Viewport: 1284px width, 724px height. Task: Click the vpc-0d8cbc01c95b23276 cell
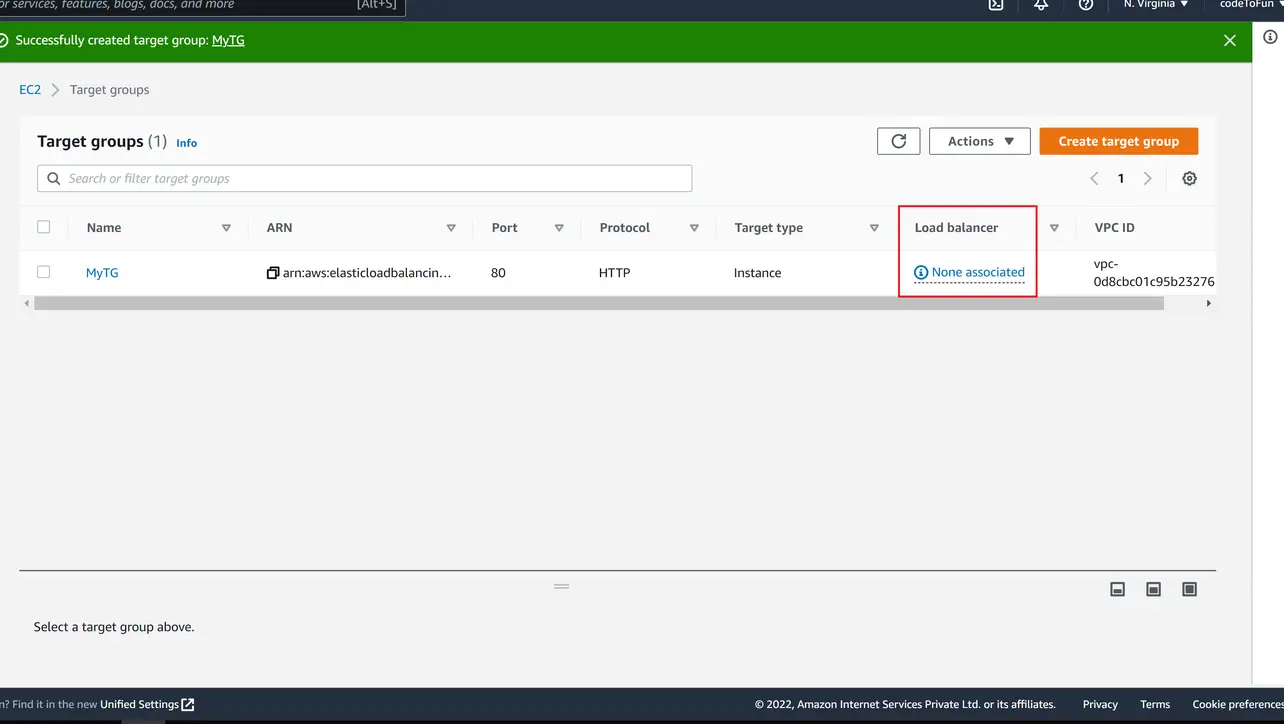click(x=1154, y=273)
